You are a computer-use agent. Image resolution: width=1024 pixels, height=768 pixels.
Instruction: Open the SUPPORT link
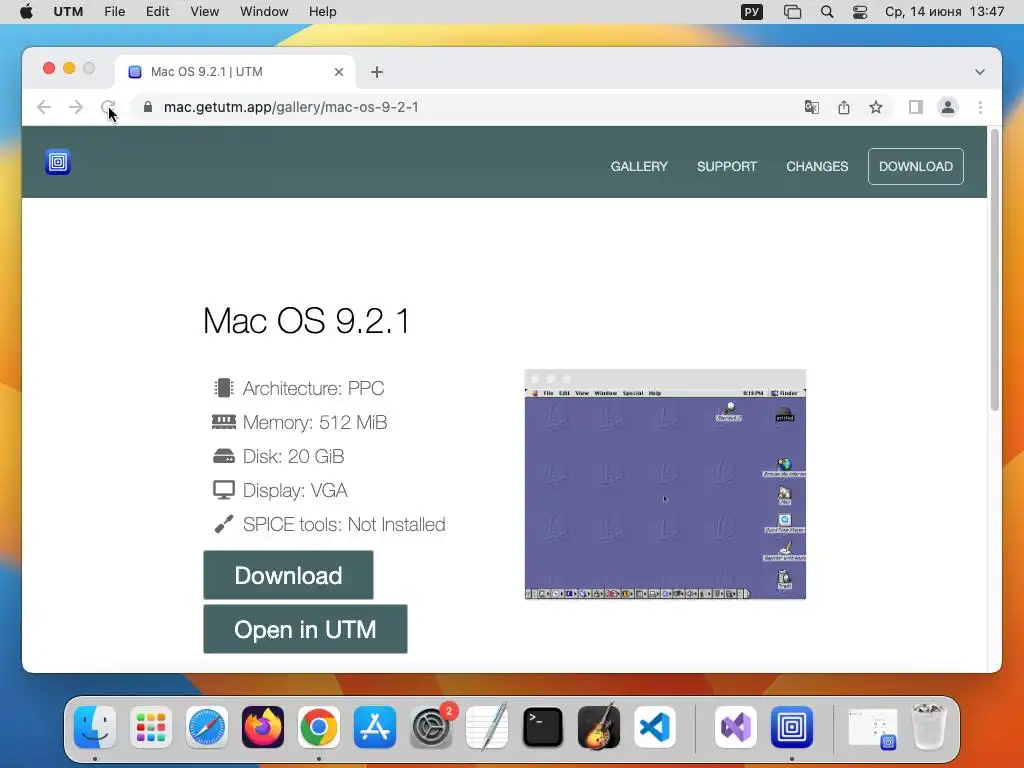(x=727, y=167)
